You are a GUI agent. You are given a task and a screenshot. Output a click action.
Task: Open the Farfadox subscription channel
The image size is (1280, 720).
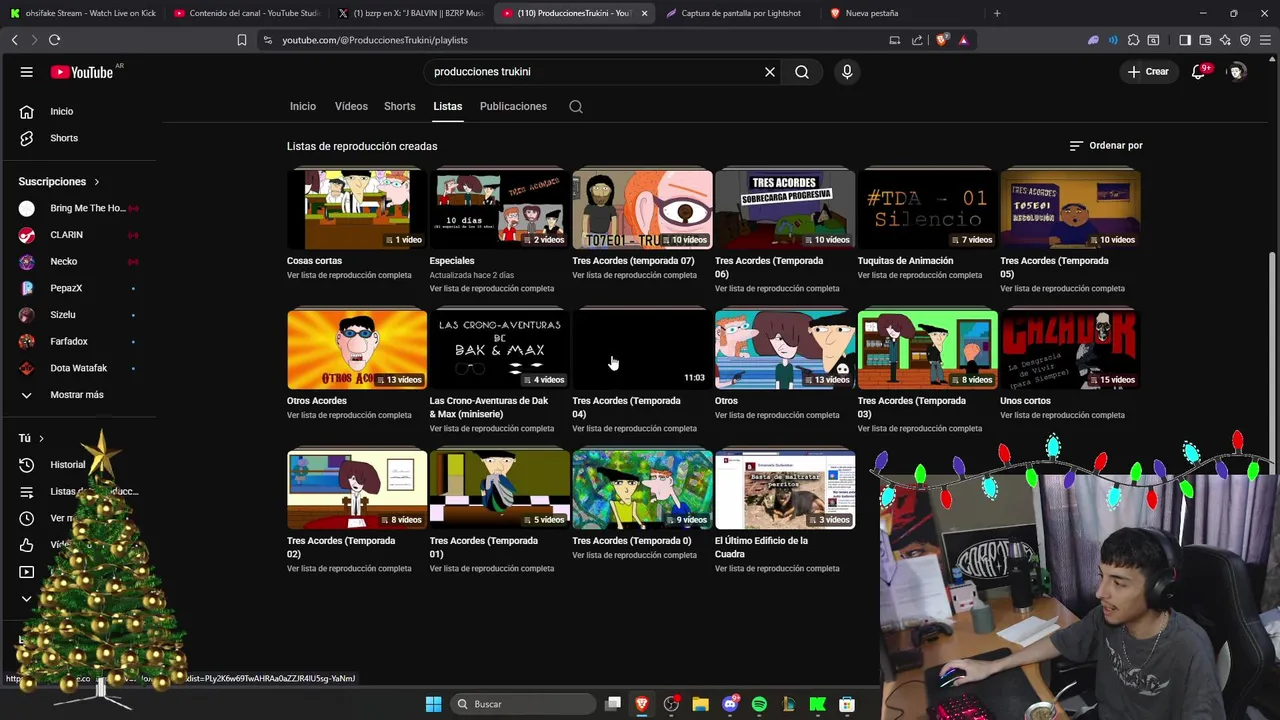[x=80, y=342]
